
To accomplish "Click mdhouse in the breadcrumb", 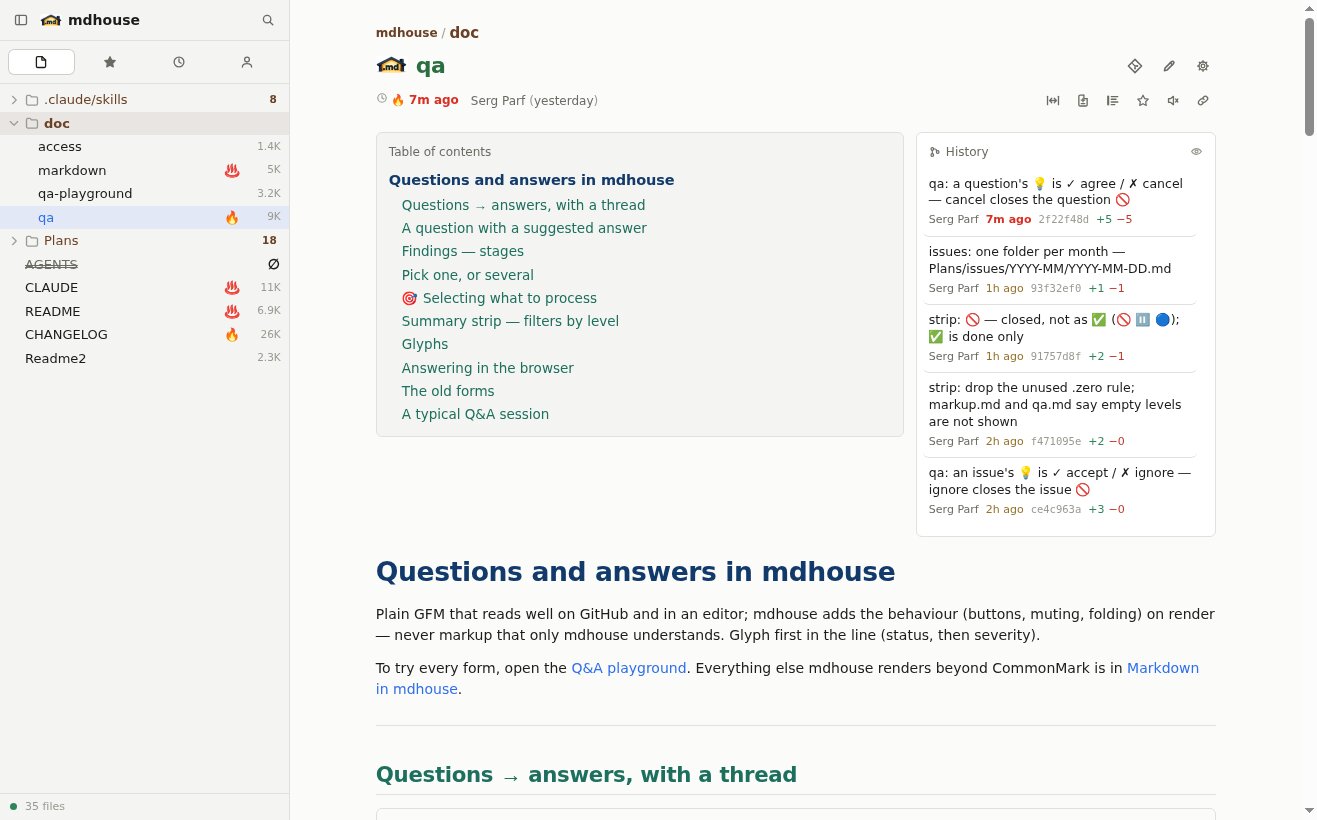I will pos(406,33).
